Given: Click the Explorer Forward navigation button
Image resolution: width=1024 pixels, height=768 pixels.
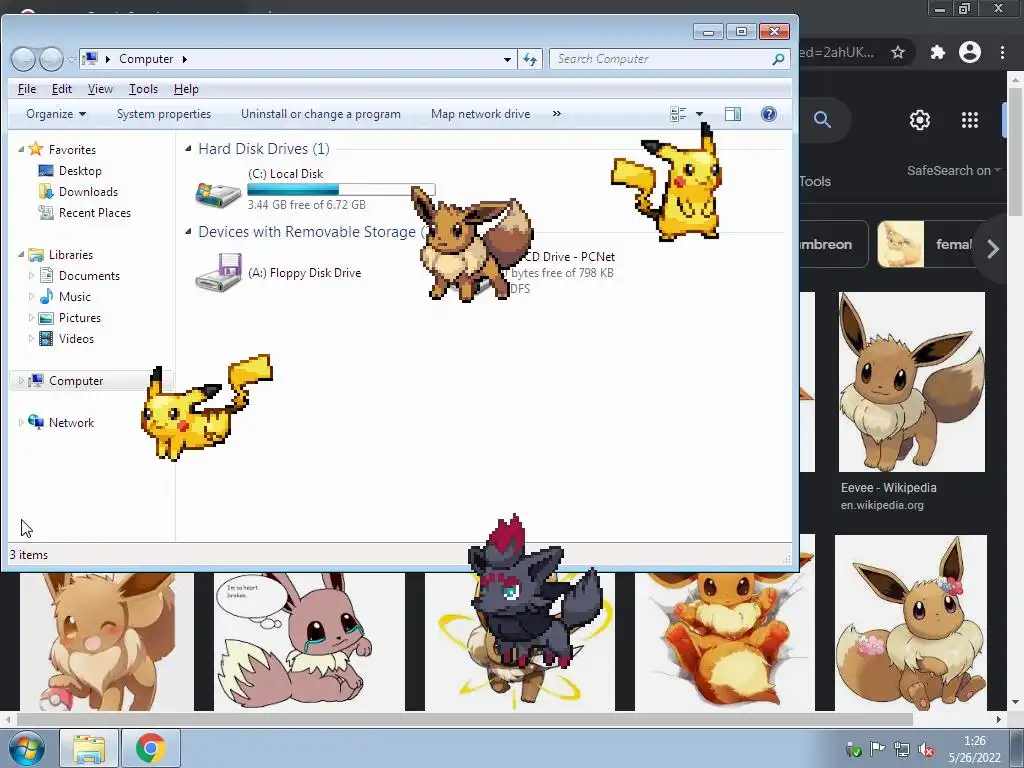Looking at the screenshot, I should (51, 59).
